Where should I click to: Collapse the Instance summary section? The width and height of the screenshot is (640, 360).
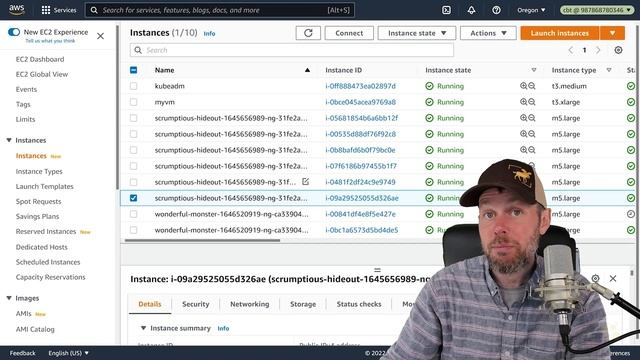(x=143, y=328)
